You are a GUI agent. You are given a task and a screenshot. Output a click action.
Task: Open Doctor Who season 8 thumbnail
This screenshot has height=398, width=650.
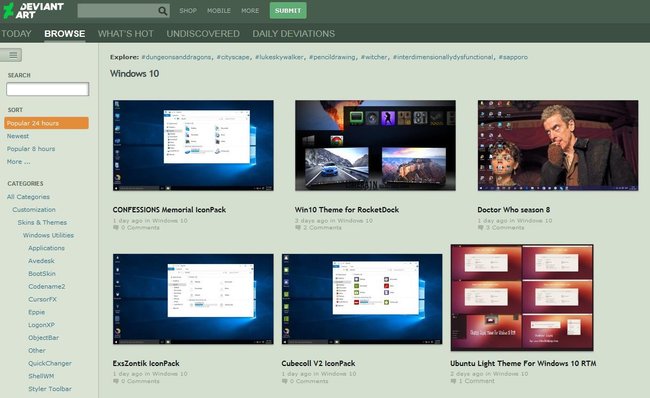[558, 146]
